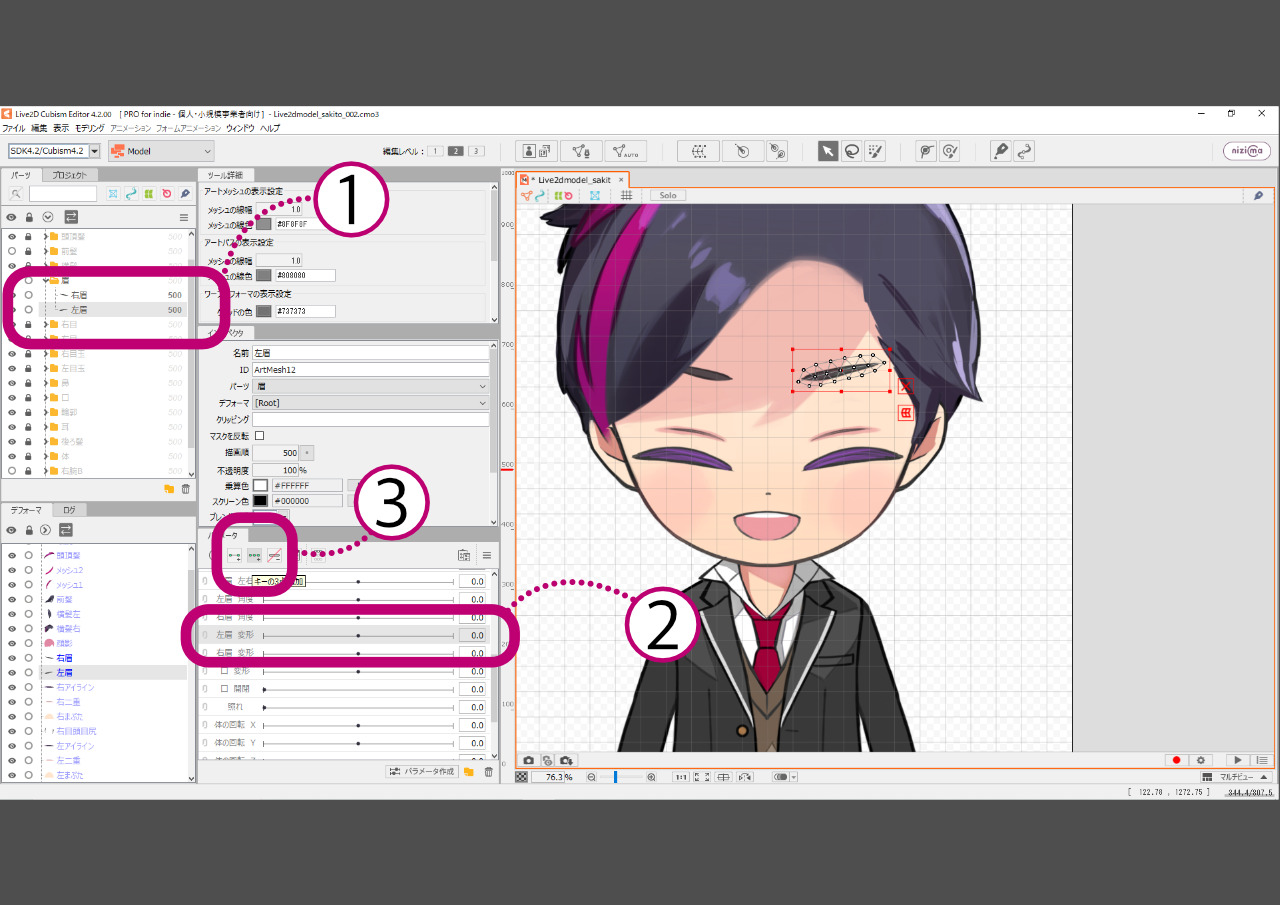Create a warp deformer
The height and width of the screenshot is (905, 1280).
[x=699, y=151]
